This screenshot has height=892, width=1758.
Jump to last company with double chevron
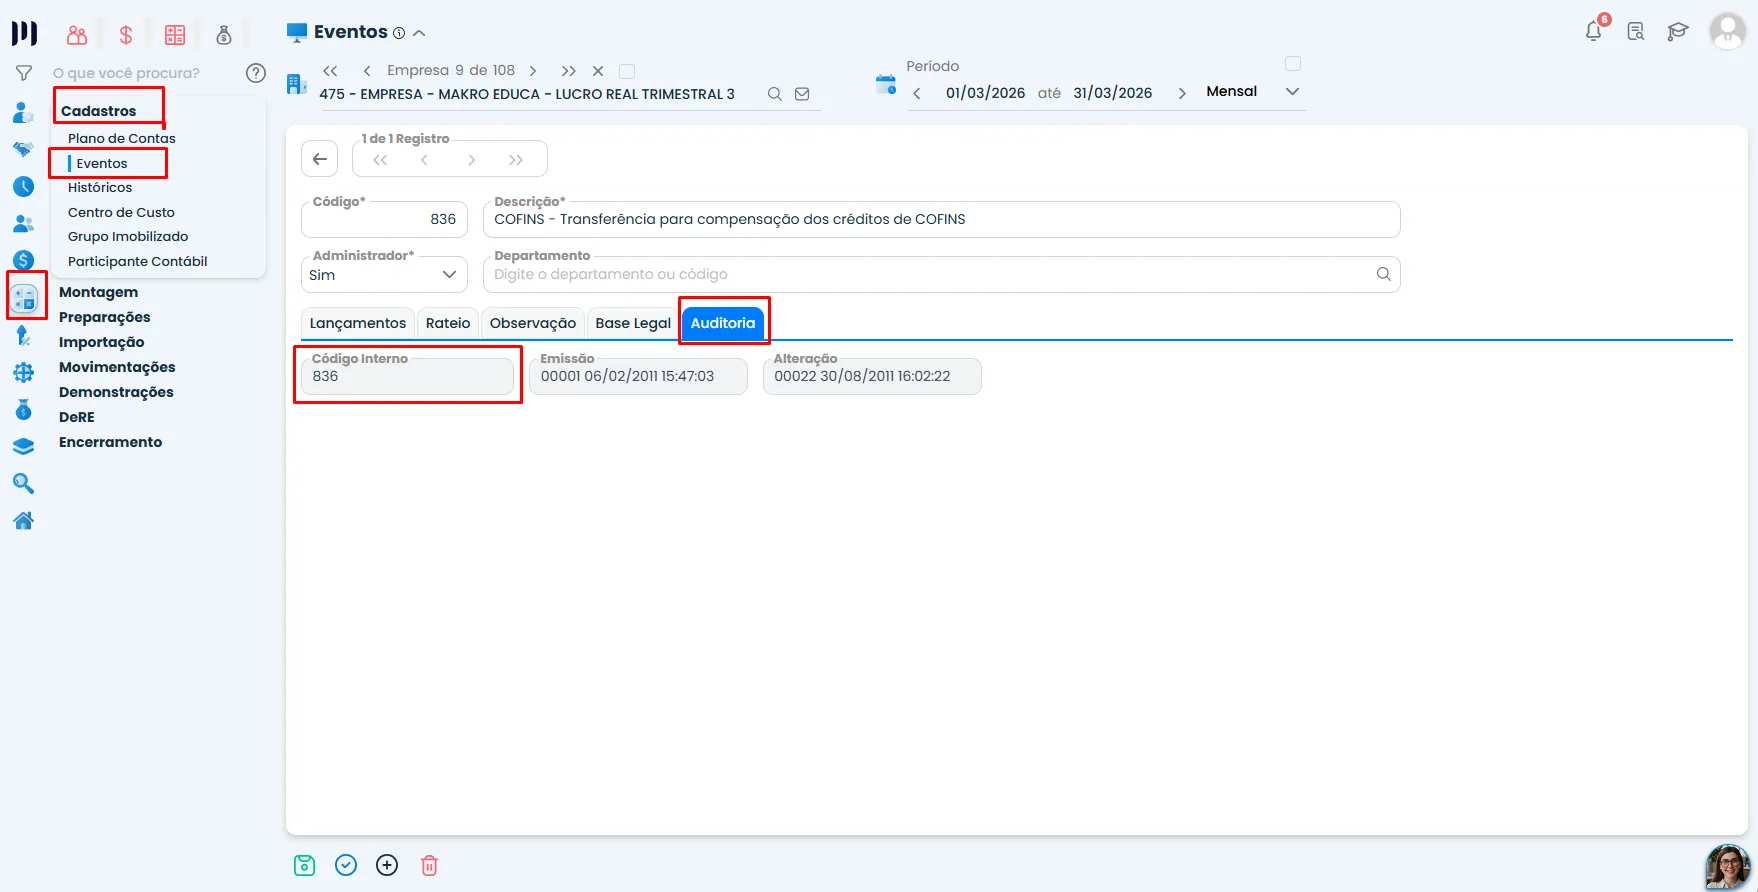click(569, 71)
